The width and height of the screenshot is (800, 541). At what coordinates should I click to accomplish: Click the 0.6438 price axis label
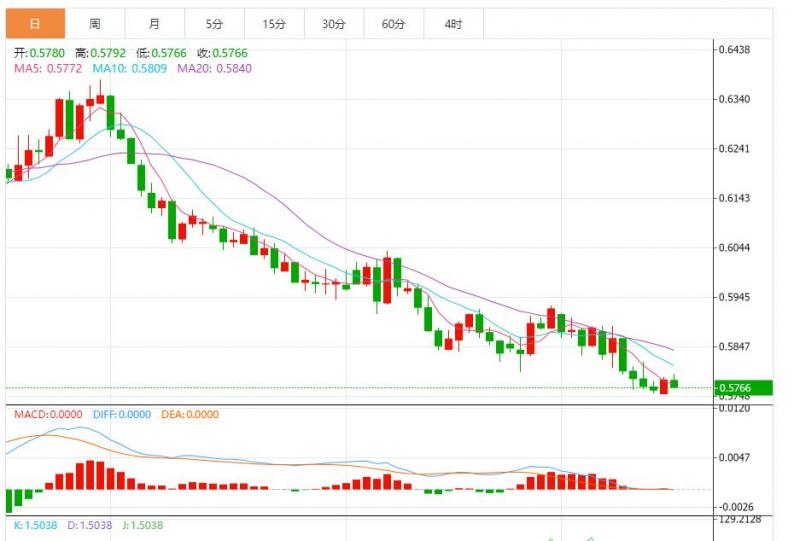(734, 50)
